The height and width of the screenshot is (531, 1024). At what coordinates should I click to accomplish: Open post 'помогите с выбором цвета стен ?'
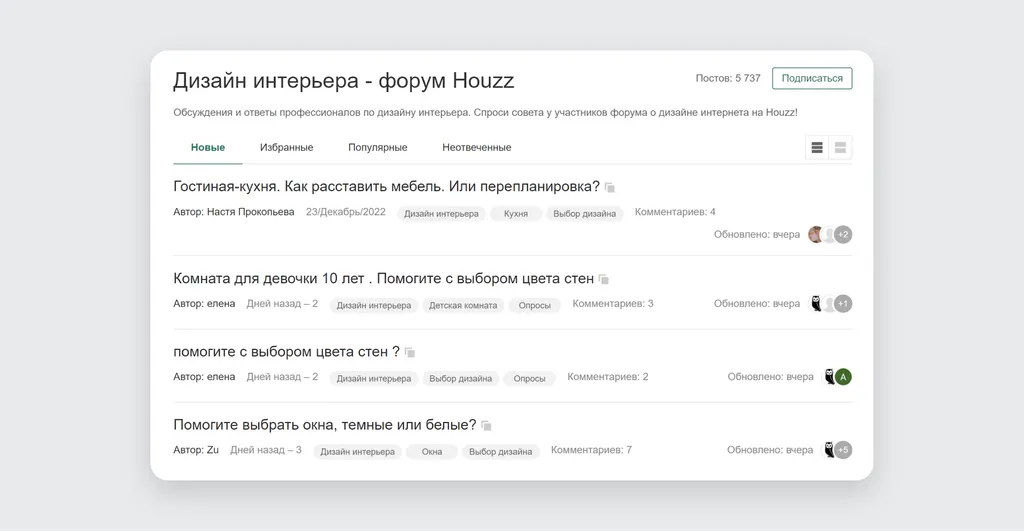286,352
